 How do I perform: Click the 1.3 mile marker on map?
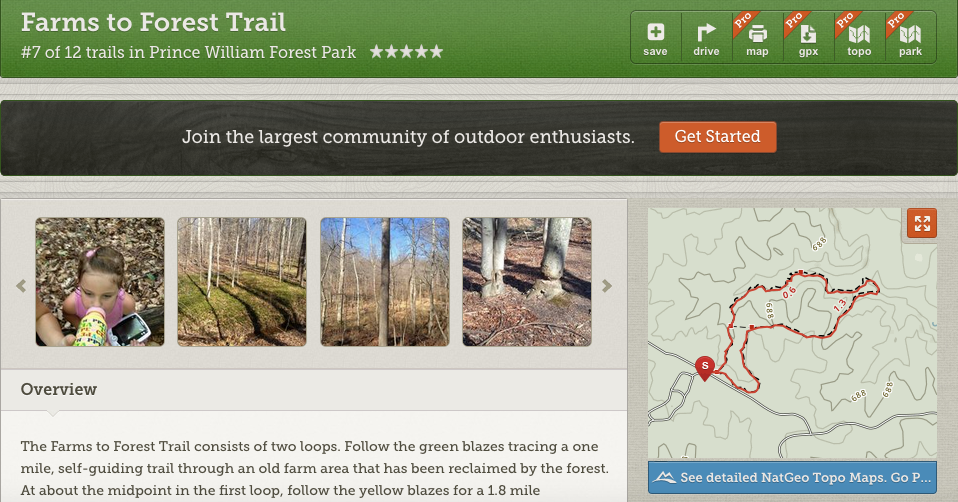pyautogui.click(x=840, y=305)
